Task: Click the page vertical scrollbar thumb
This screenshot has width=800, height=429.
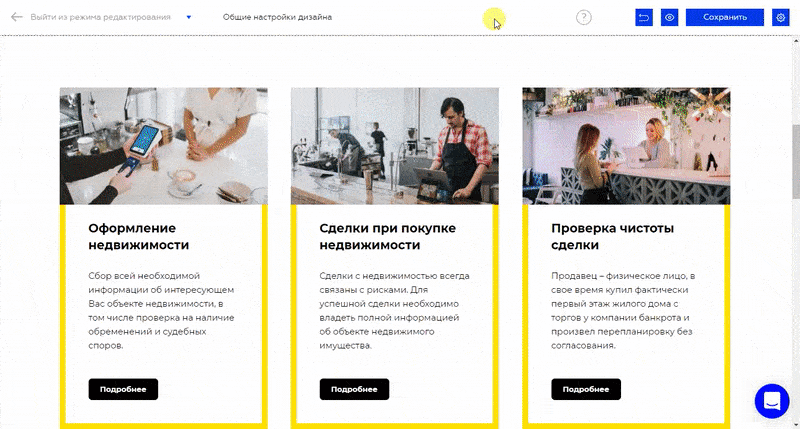Action: click(795, 162)
